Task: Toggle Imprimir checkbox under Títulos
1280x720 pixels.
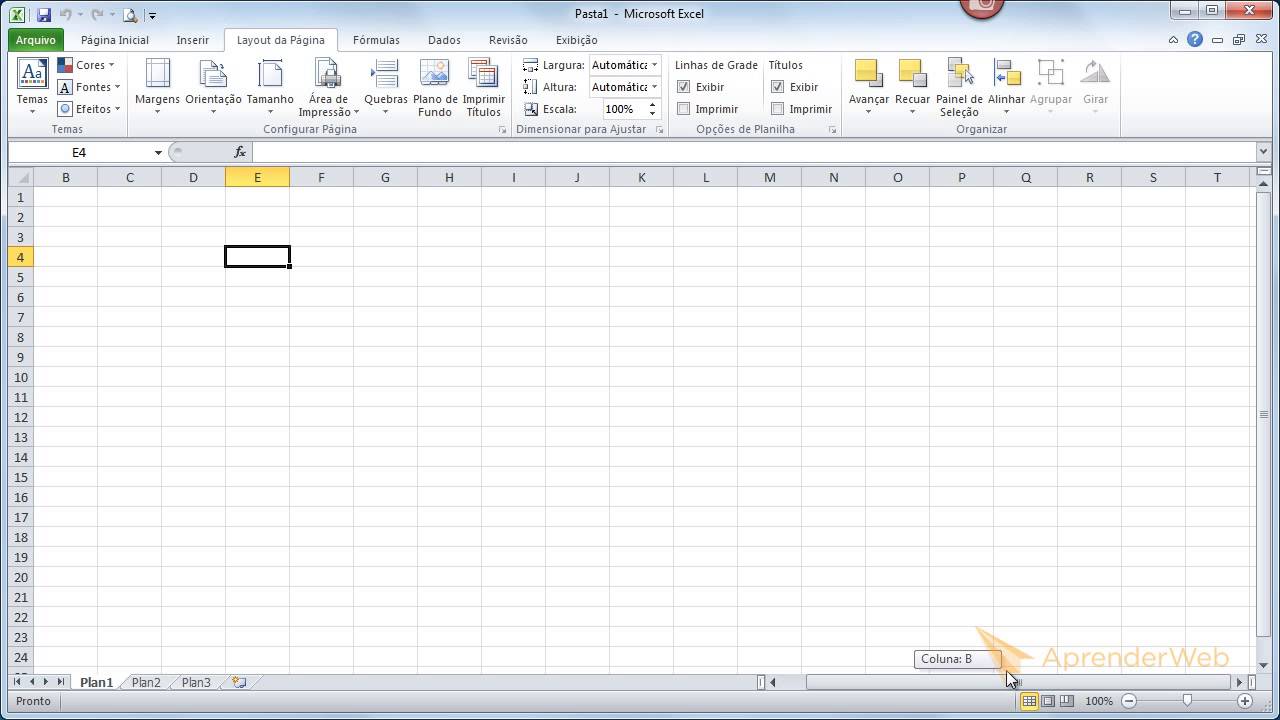Action: (x=778, y=109)
